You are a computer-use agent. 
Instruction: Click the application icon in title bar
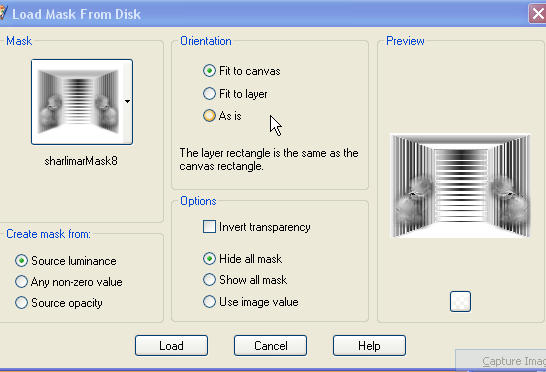coord(3,13)
